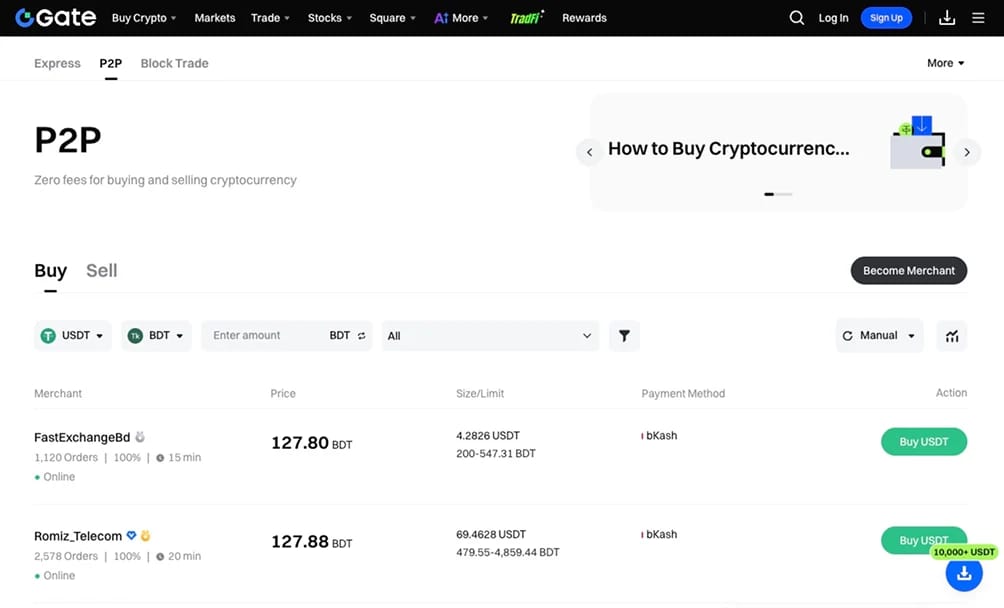Switch to the Sell tab
This screenshot has height=608, width=1004.
pos(101,271)
